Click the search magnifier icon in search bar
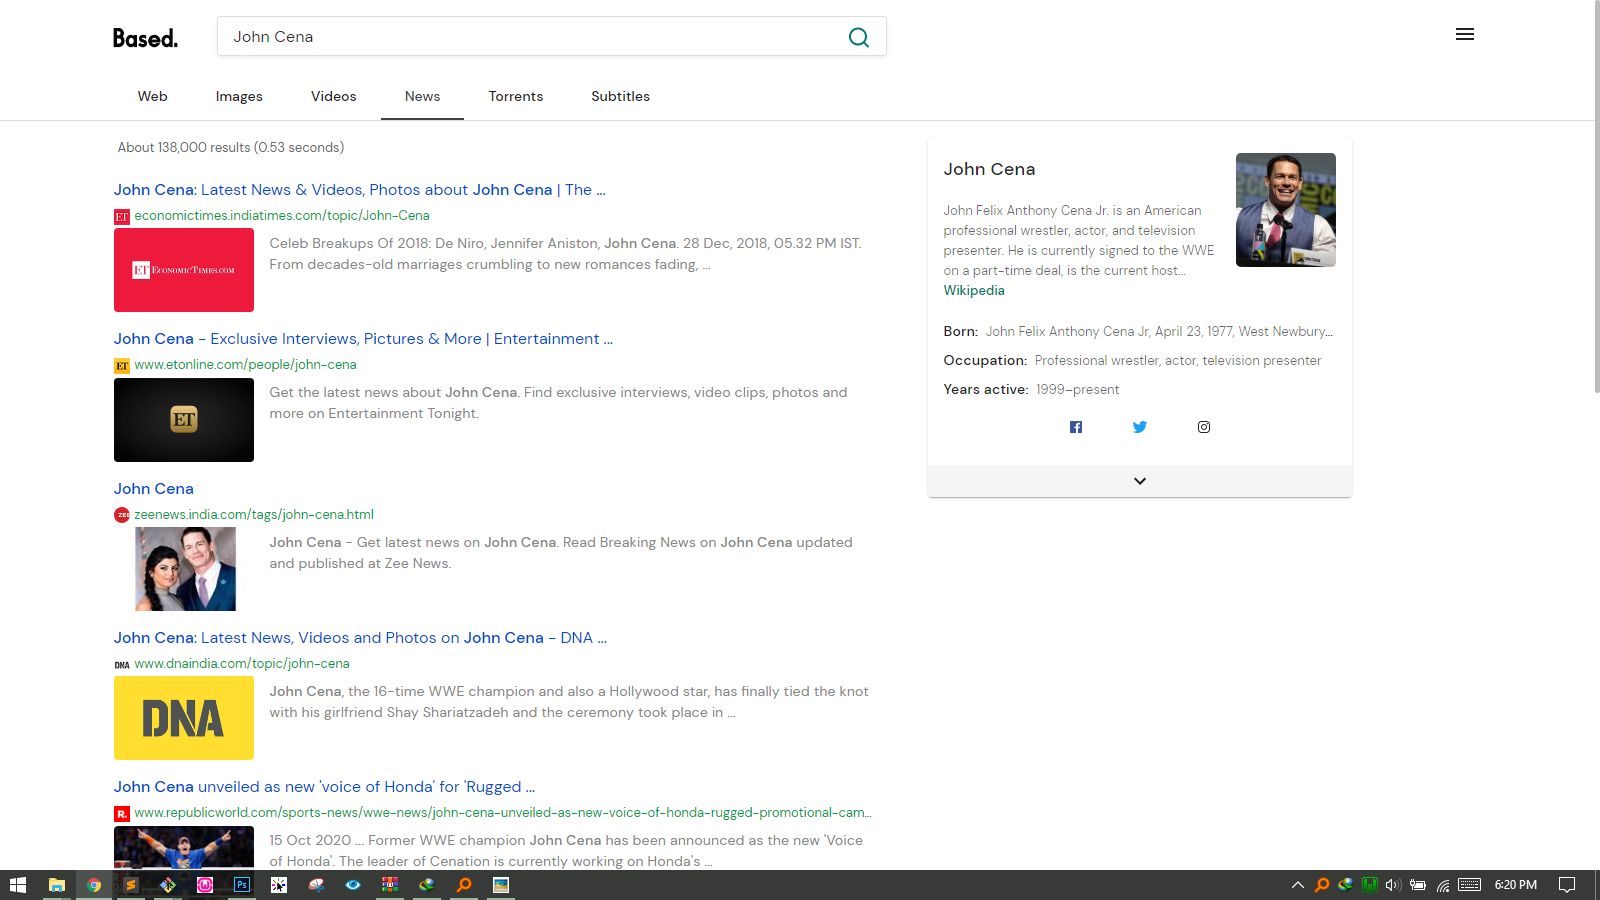Screen dimensions: 1600x900 [858, 37]
